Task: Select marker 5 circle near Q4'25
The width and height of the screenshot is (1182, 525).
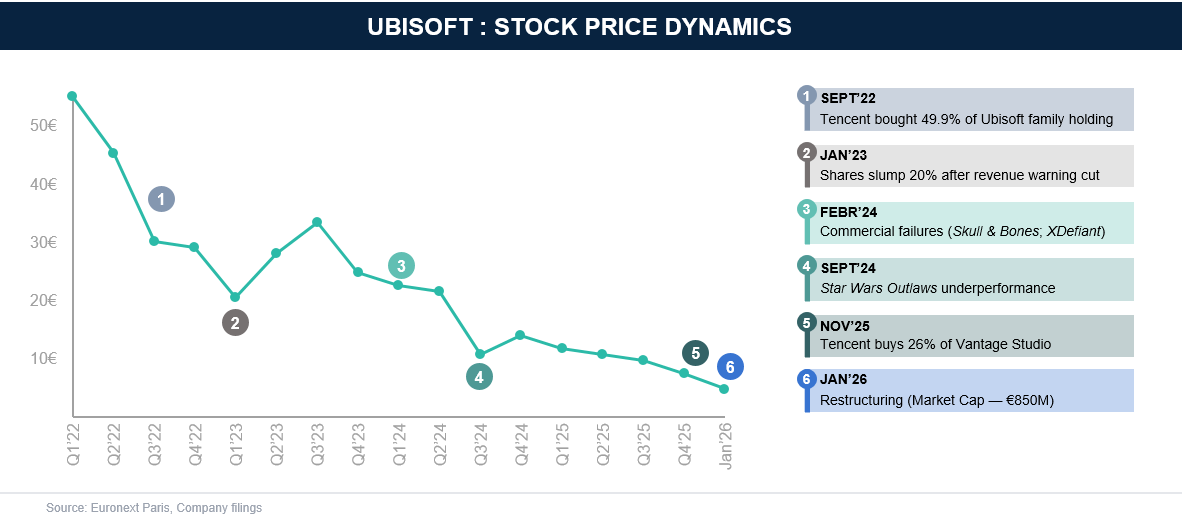Action: tap(695, 352)
